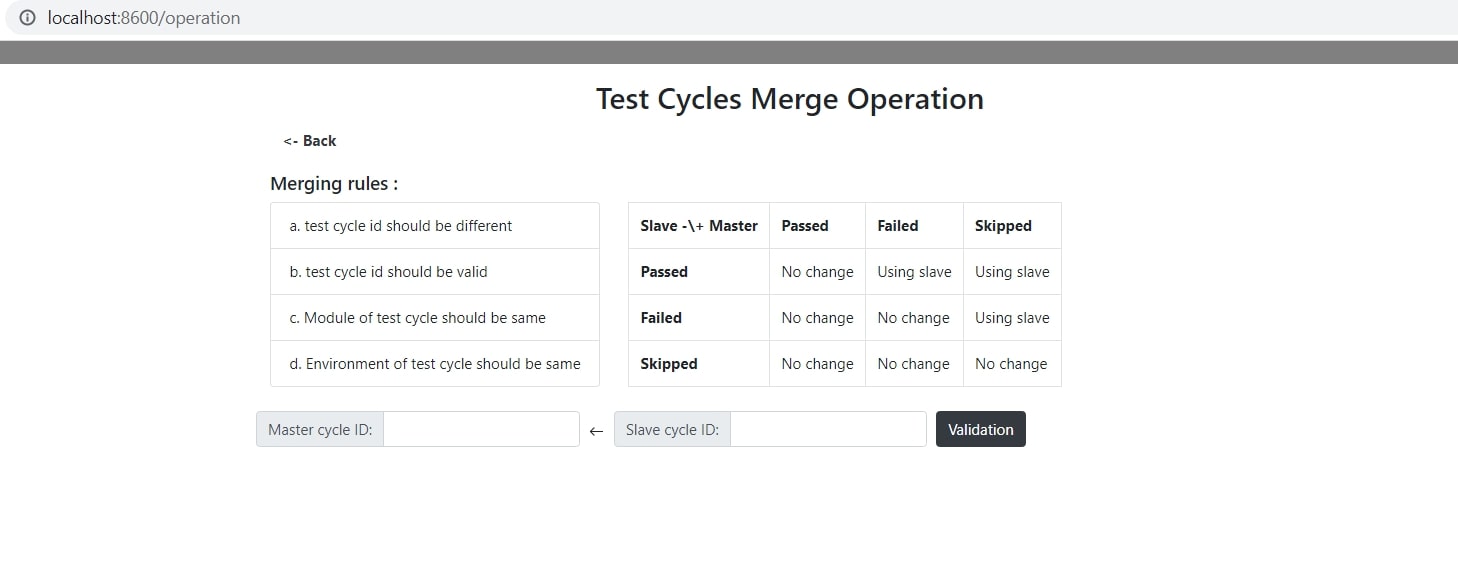Viewport: 1458px width, 584px height.
Task: Click inside the Master cycle ID field
Action: point(482,429)
